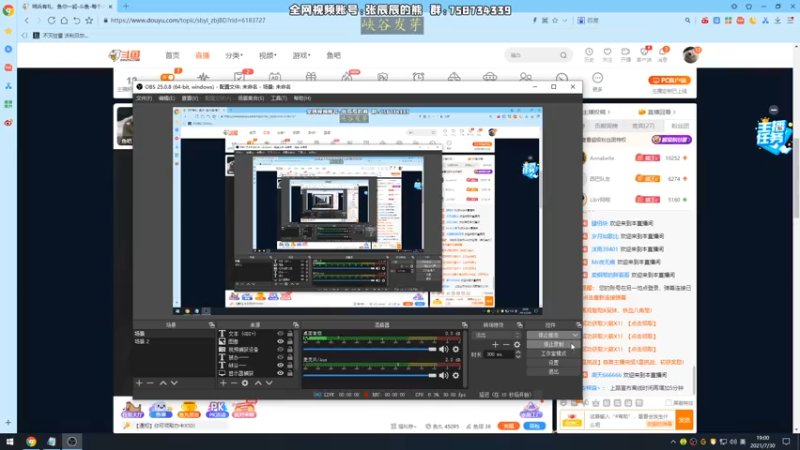Open source properties gear in Sources panel
This screenshot has height=450, width=800.
pyautogui.click(x=245, y=383)
